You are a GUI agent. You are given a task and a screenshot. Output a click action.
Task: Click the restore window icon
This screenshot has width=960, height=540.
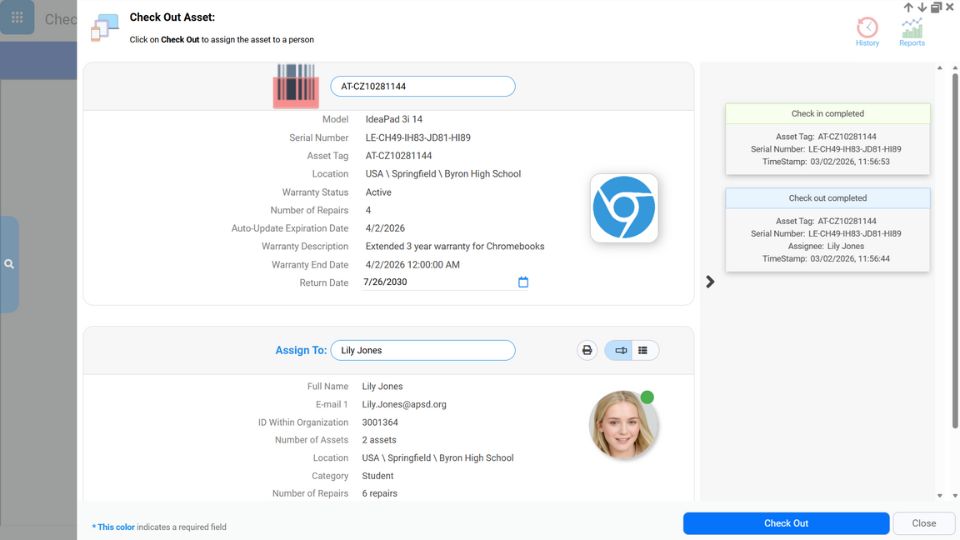pyautogui.click(x=936, y=7)
